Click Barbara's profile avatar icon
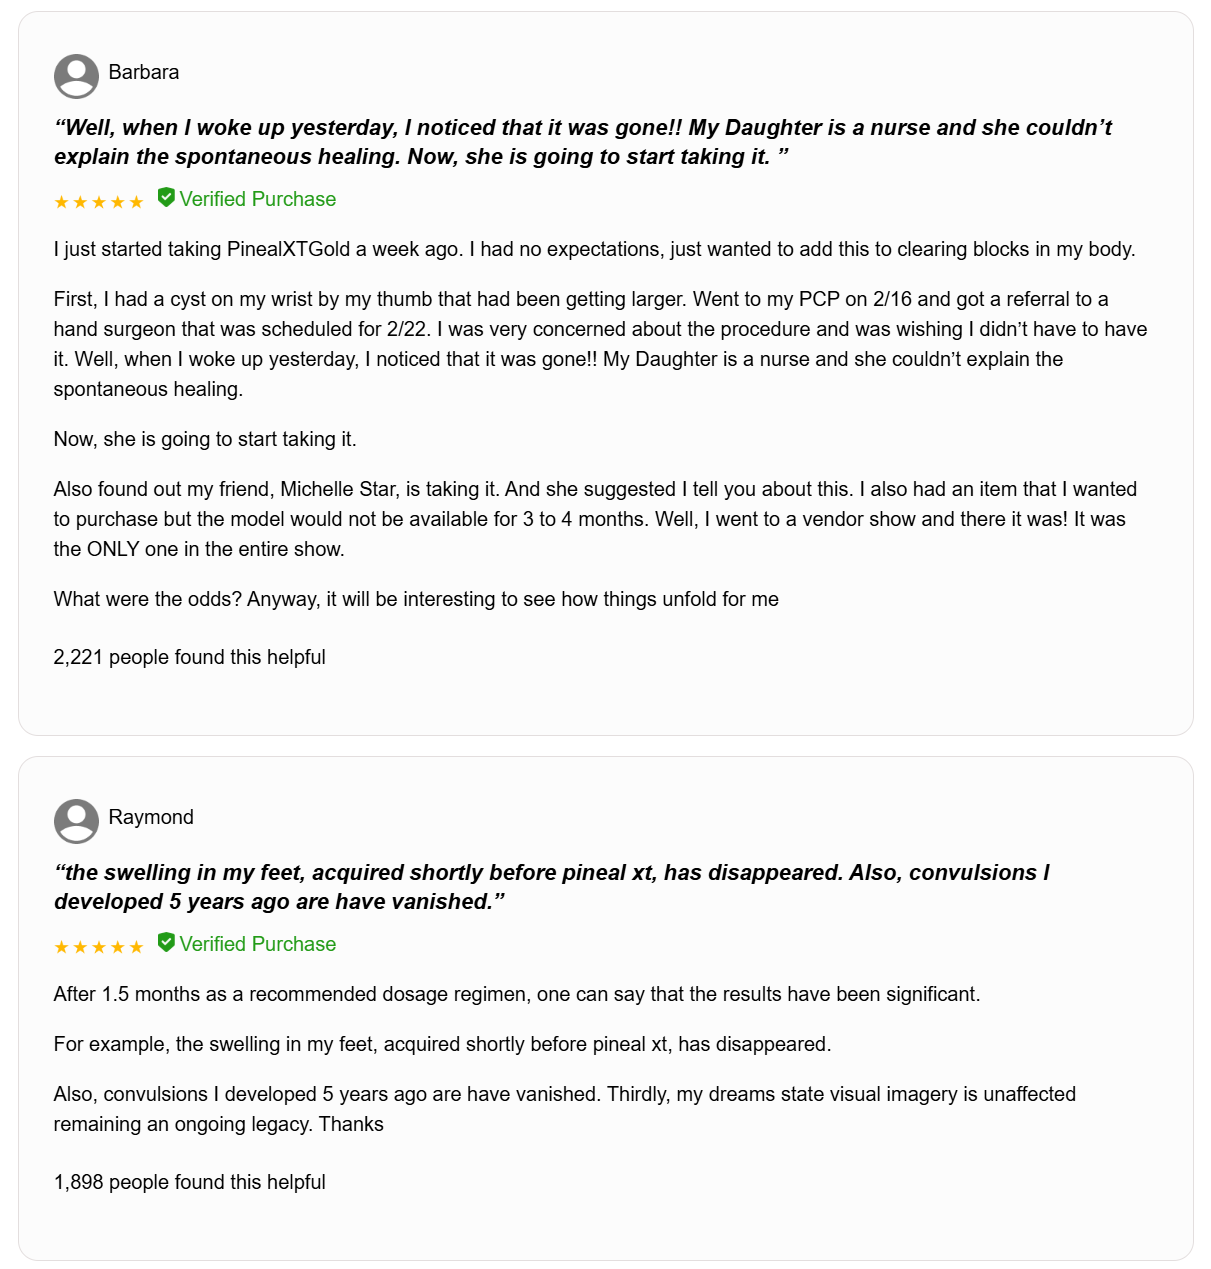 coord(76,76)
